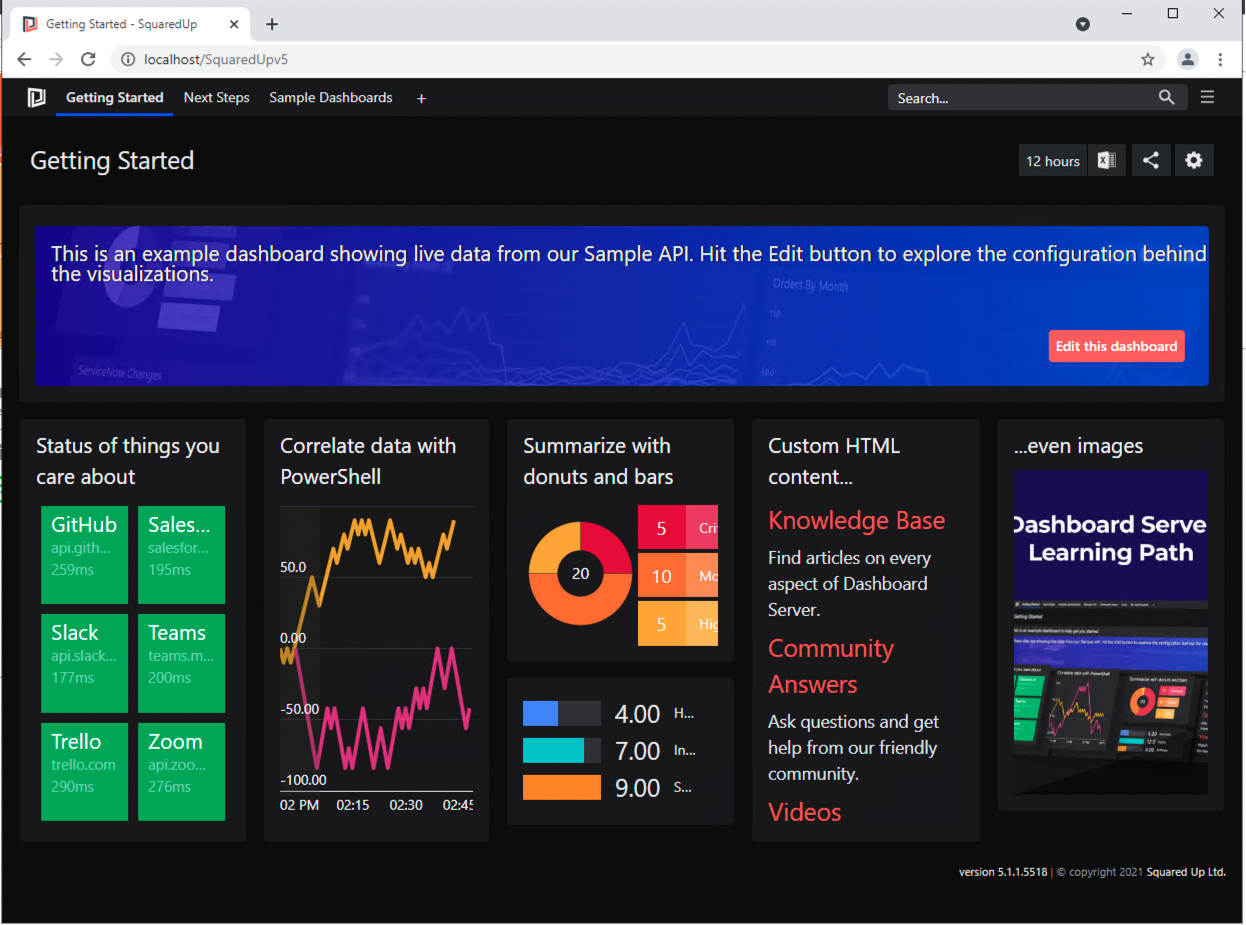Click the blue bar next to 4.00
Screen dimensions: 1246x925
[x=540, y=713]
